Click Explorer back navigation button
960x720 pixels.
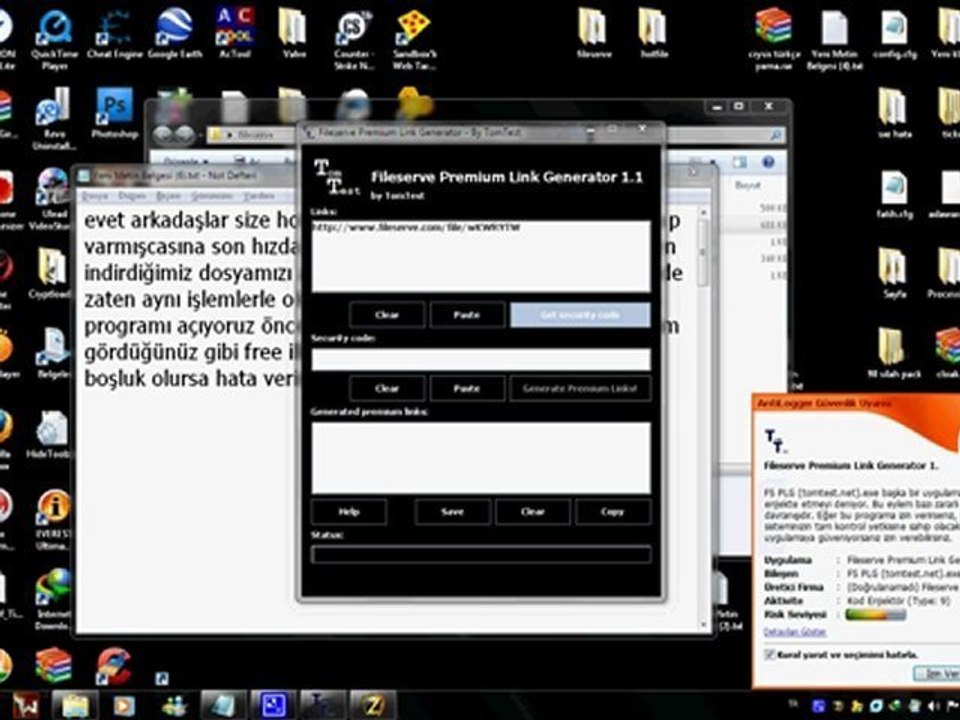[x=164, y=135]
